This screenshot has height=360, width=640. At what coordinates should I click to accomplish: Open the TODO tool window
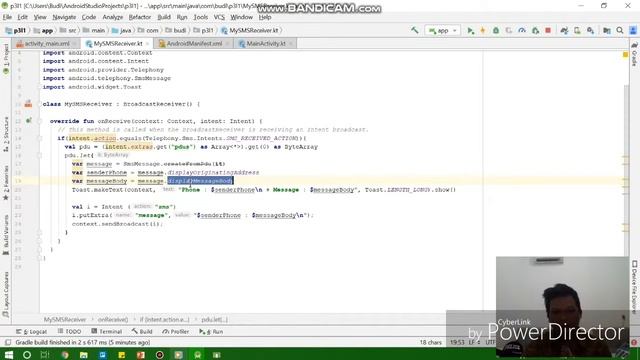click(x=69, y=331)
